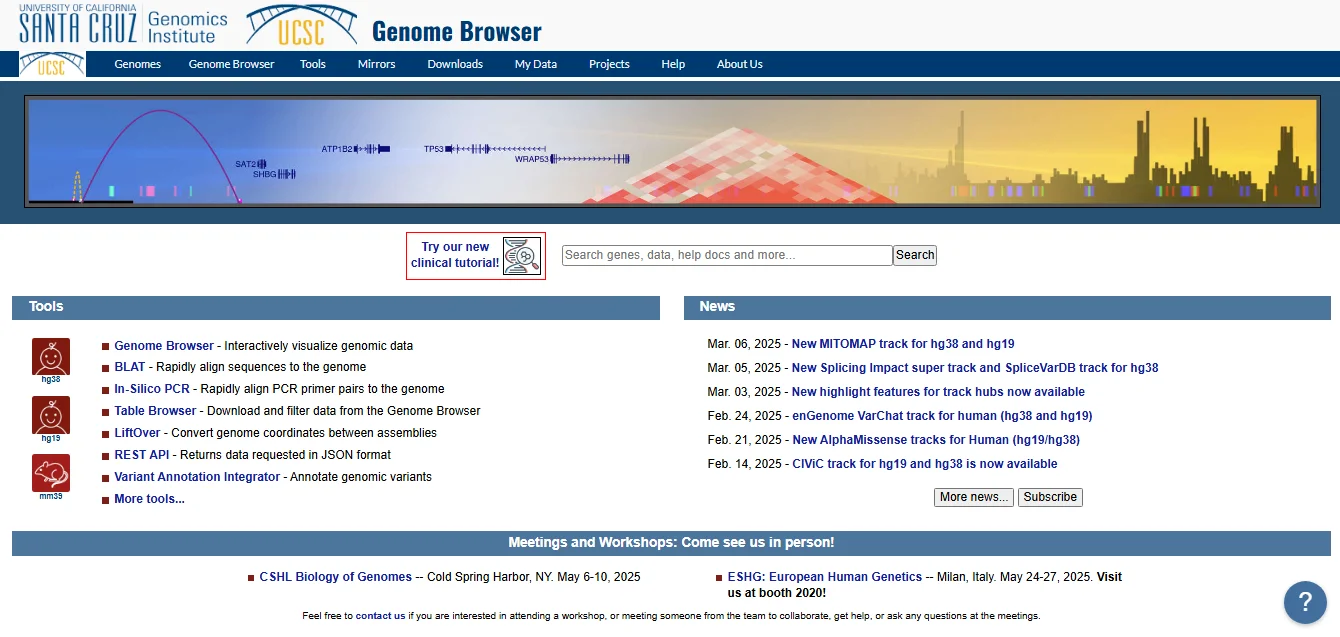Image resolution: width=1340 pixels, height=637 pixels.
Task: Expand the Downloads menu
Action: [x=455, y=64]
